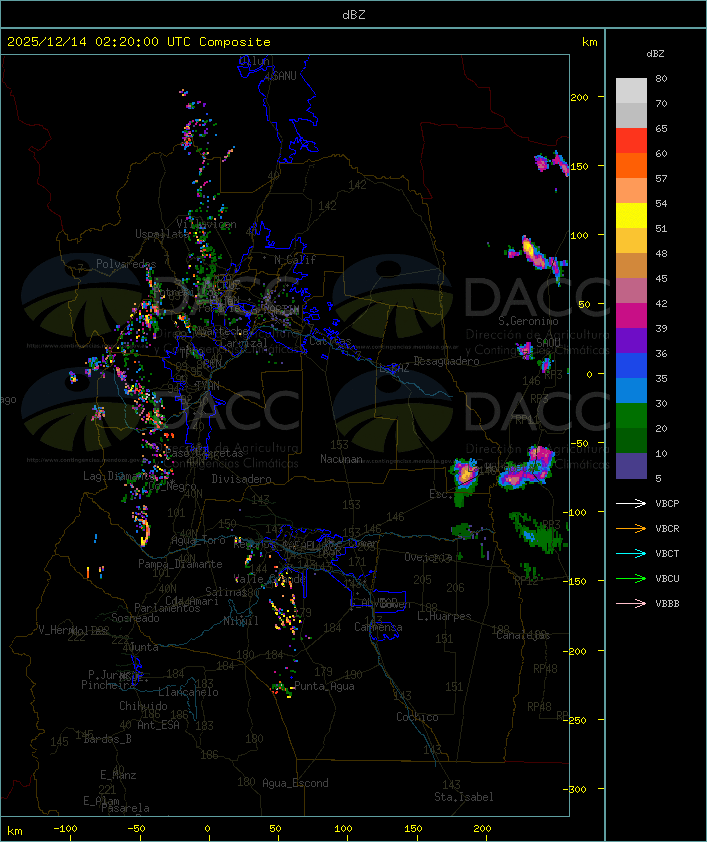Pick the red 60-65 dBZ legend swatch
The image size is (707, 842).
click(x=631, y=141)
